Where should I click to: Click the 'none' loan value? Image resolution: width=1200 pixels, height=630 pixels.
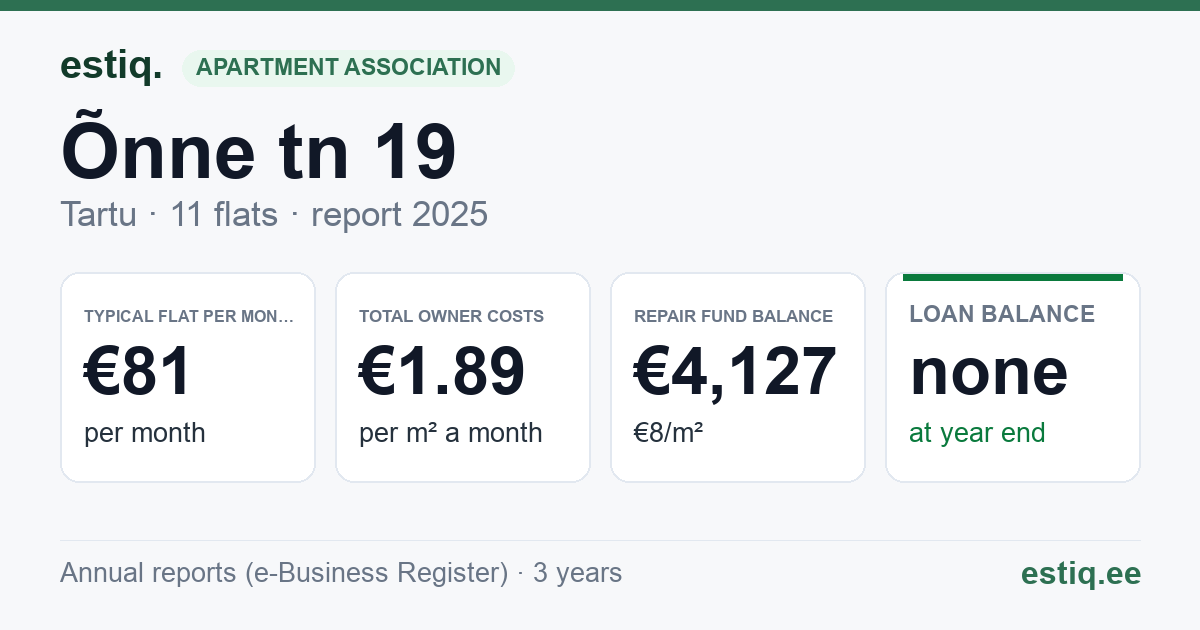pos(989,372)
